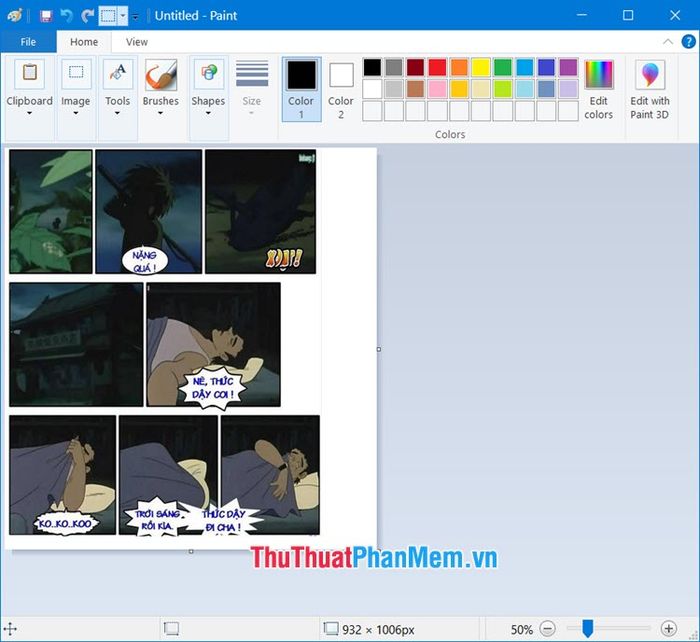The width and height of the screenshot is (700, 642).
Task: Expand the Clipboard group dropdown arrow
Action: [x=29, y=113]
